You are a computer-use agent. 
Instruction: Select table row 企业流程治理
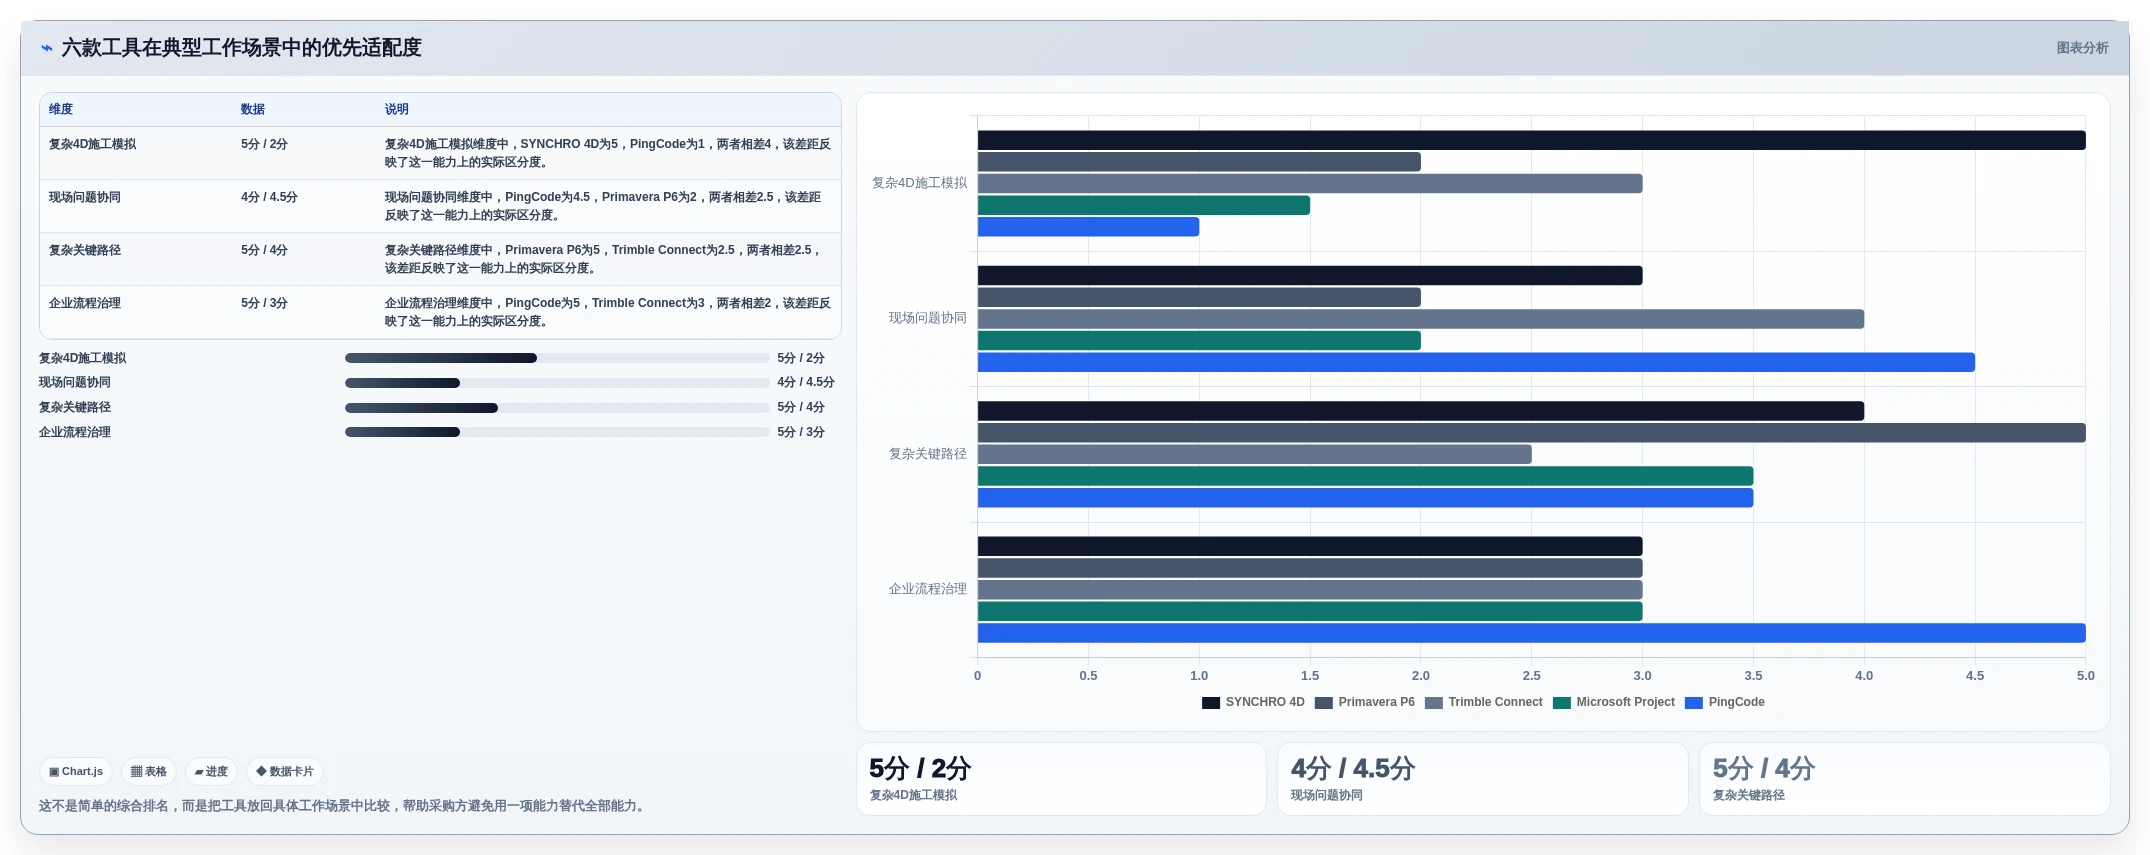point(440,312)
